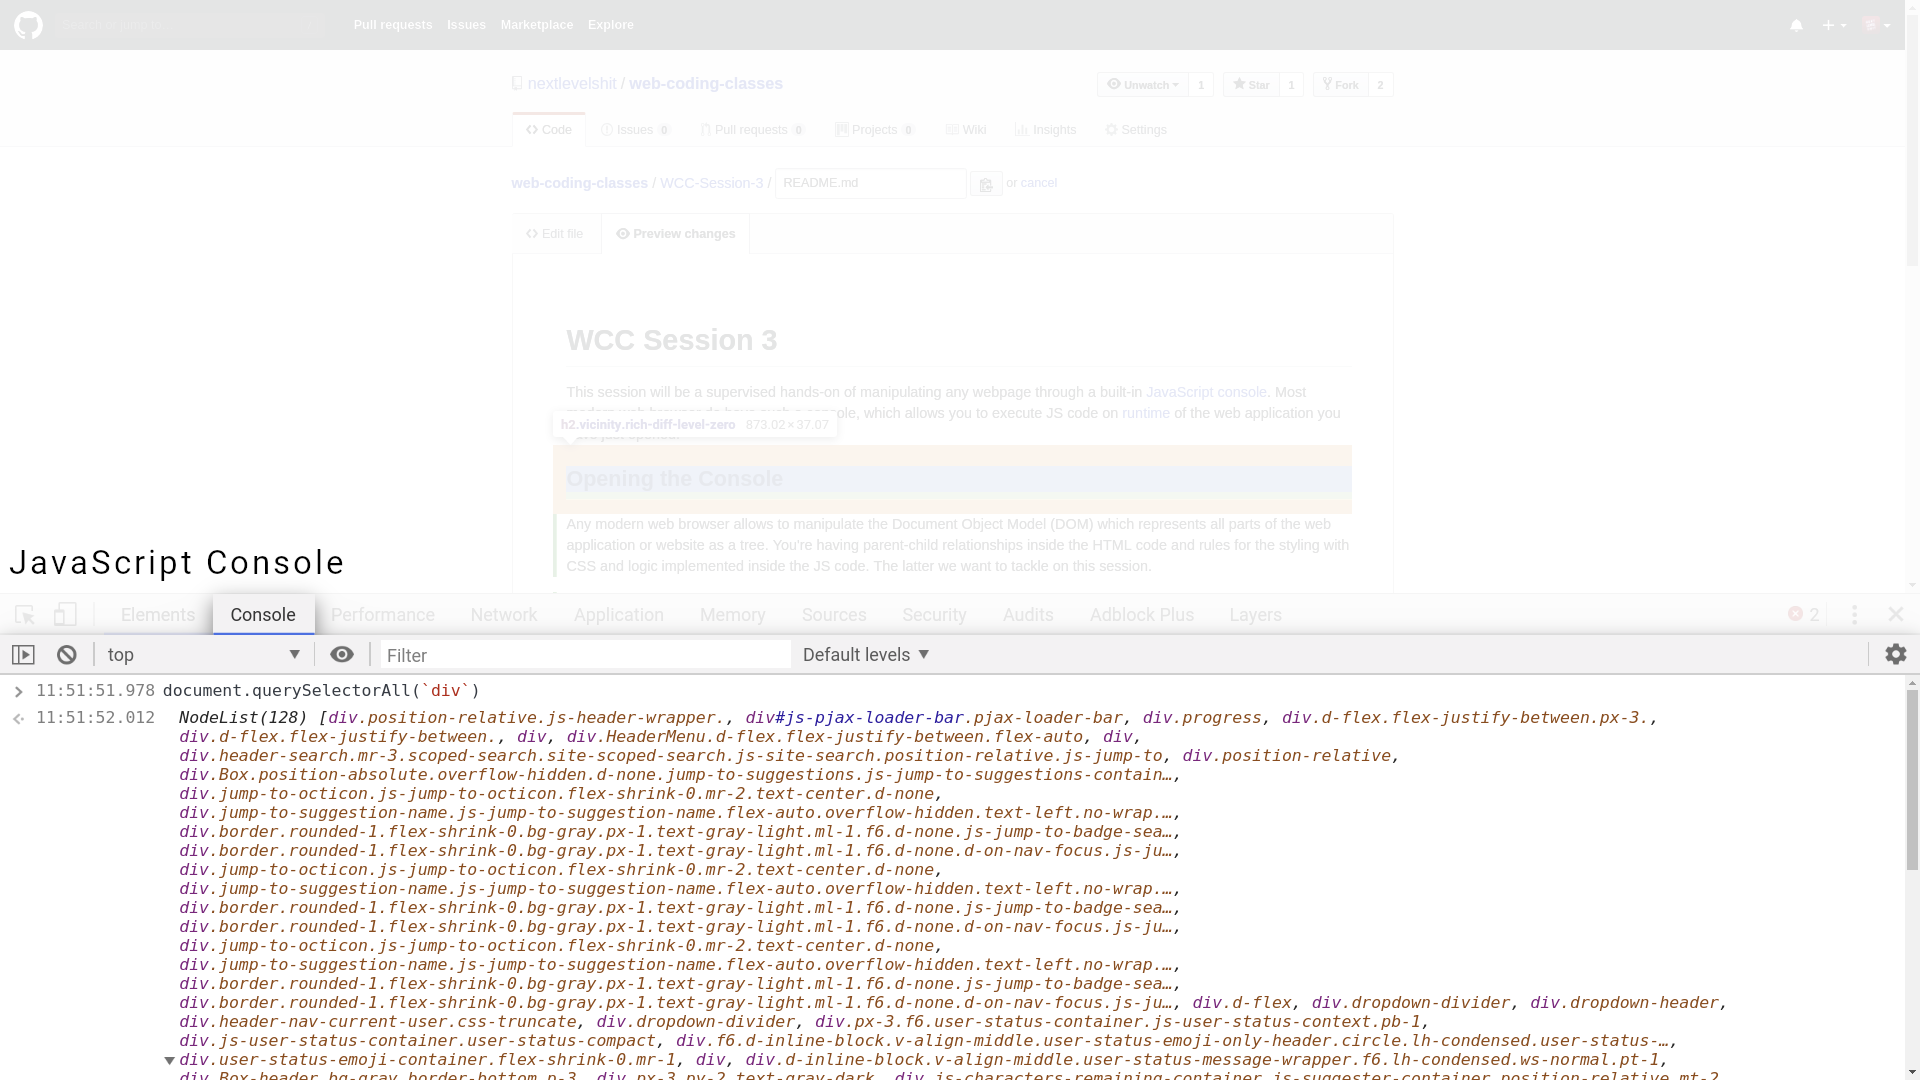Star the web-coding-classes repository
Viewport: 1920px width, 1080px height.
(1251, 85)
